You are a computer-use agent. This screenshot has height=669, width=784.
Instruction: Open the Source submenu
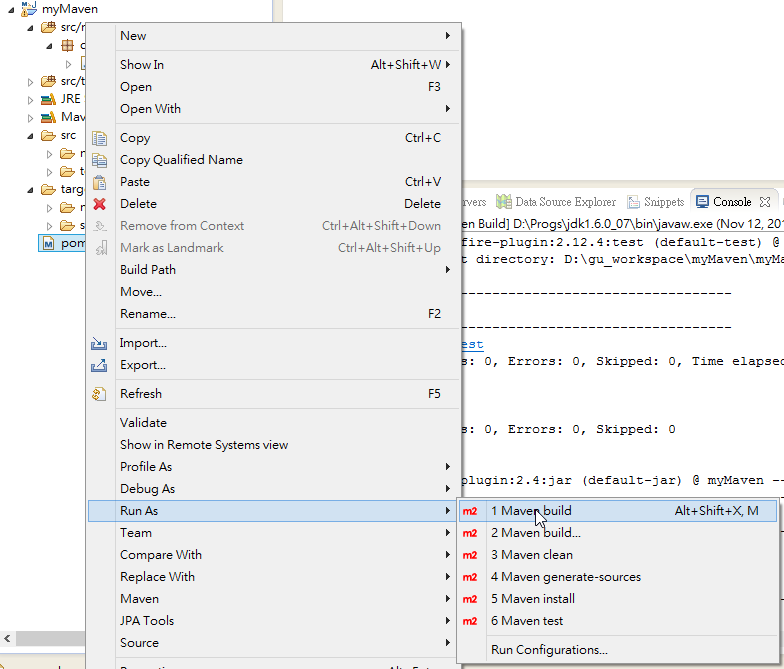[274, 643]
